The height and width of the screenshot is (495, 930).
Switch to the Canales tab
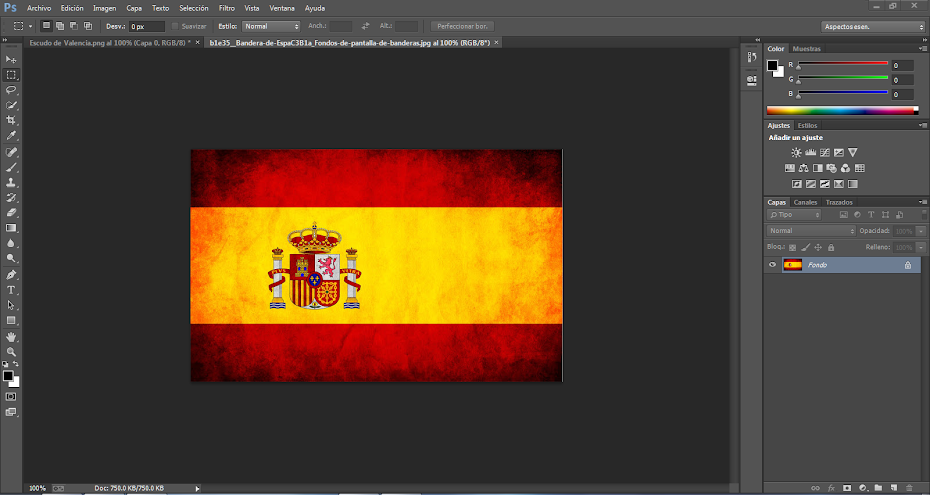click(805, 202)
